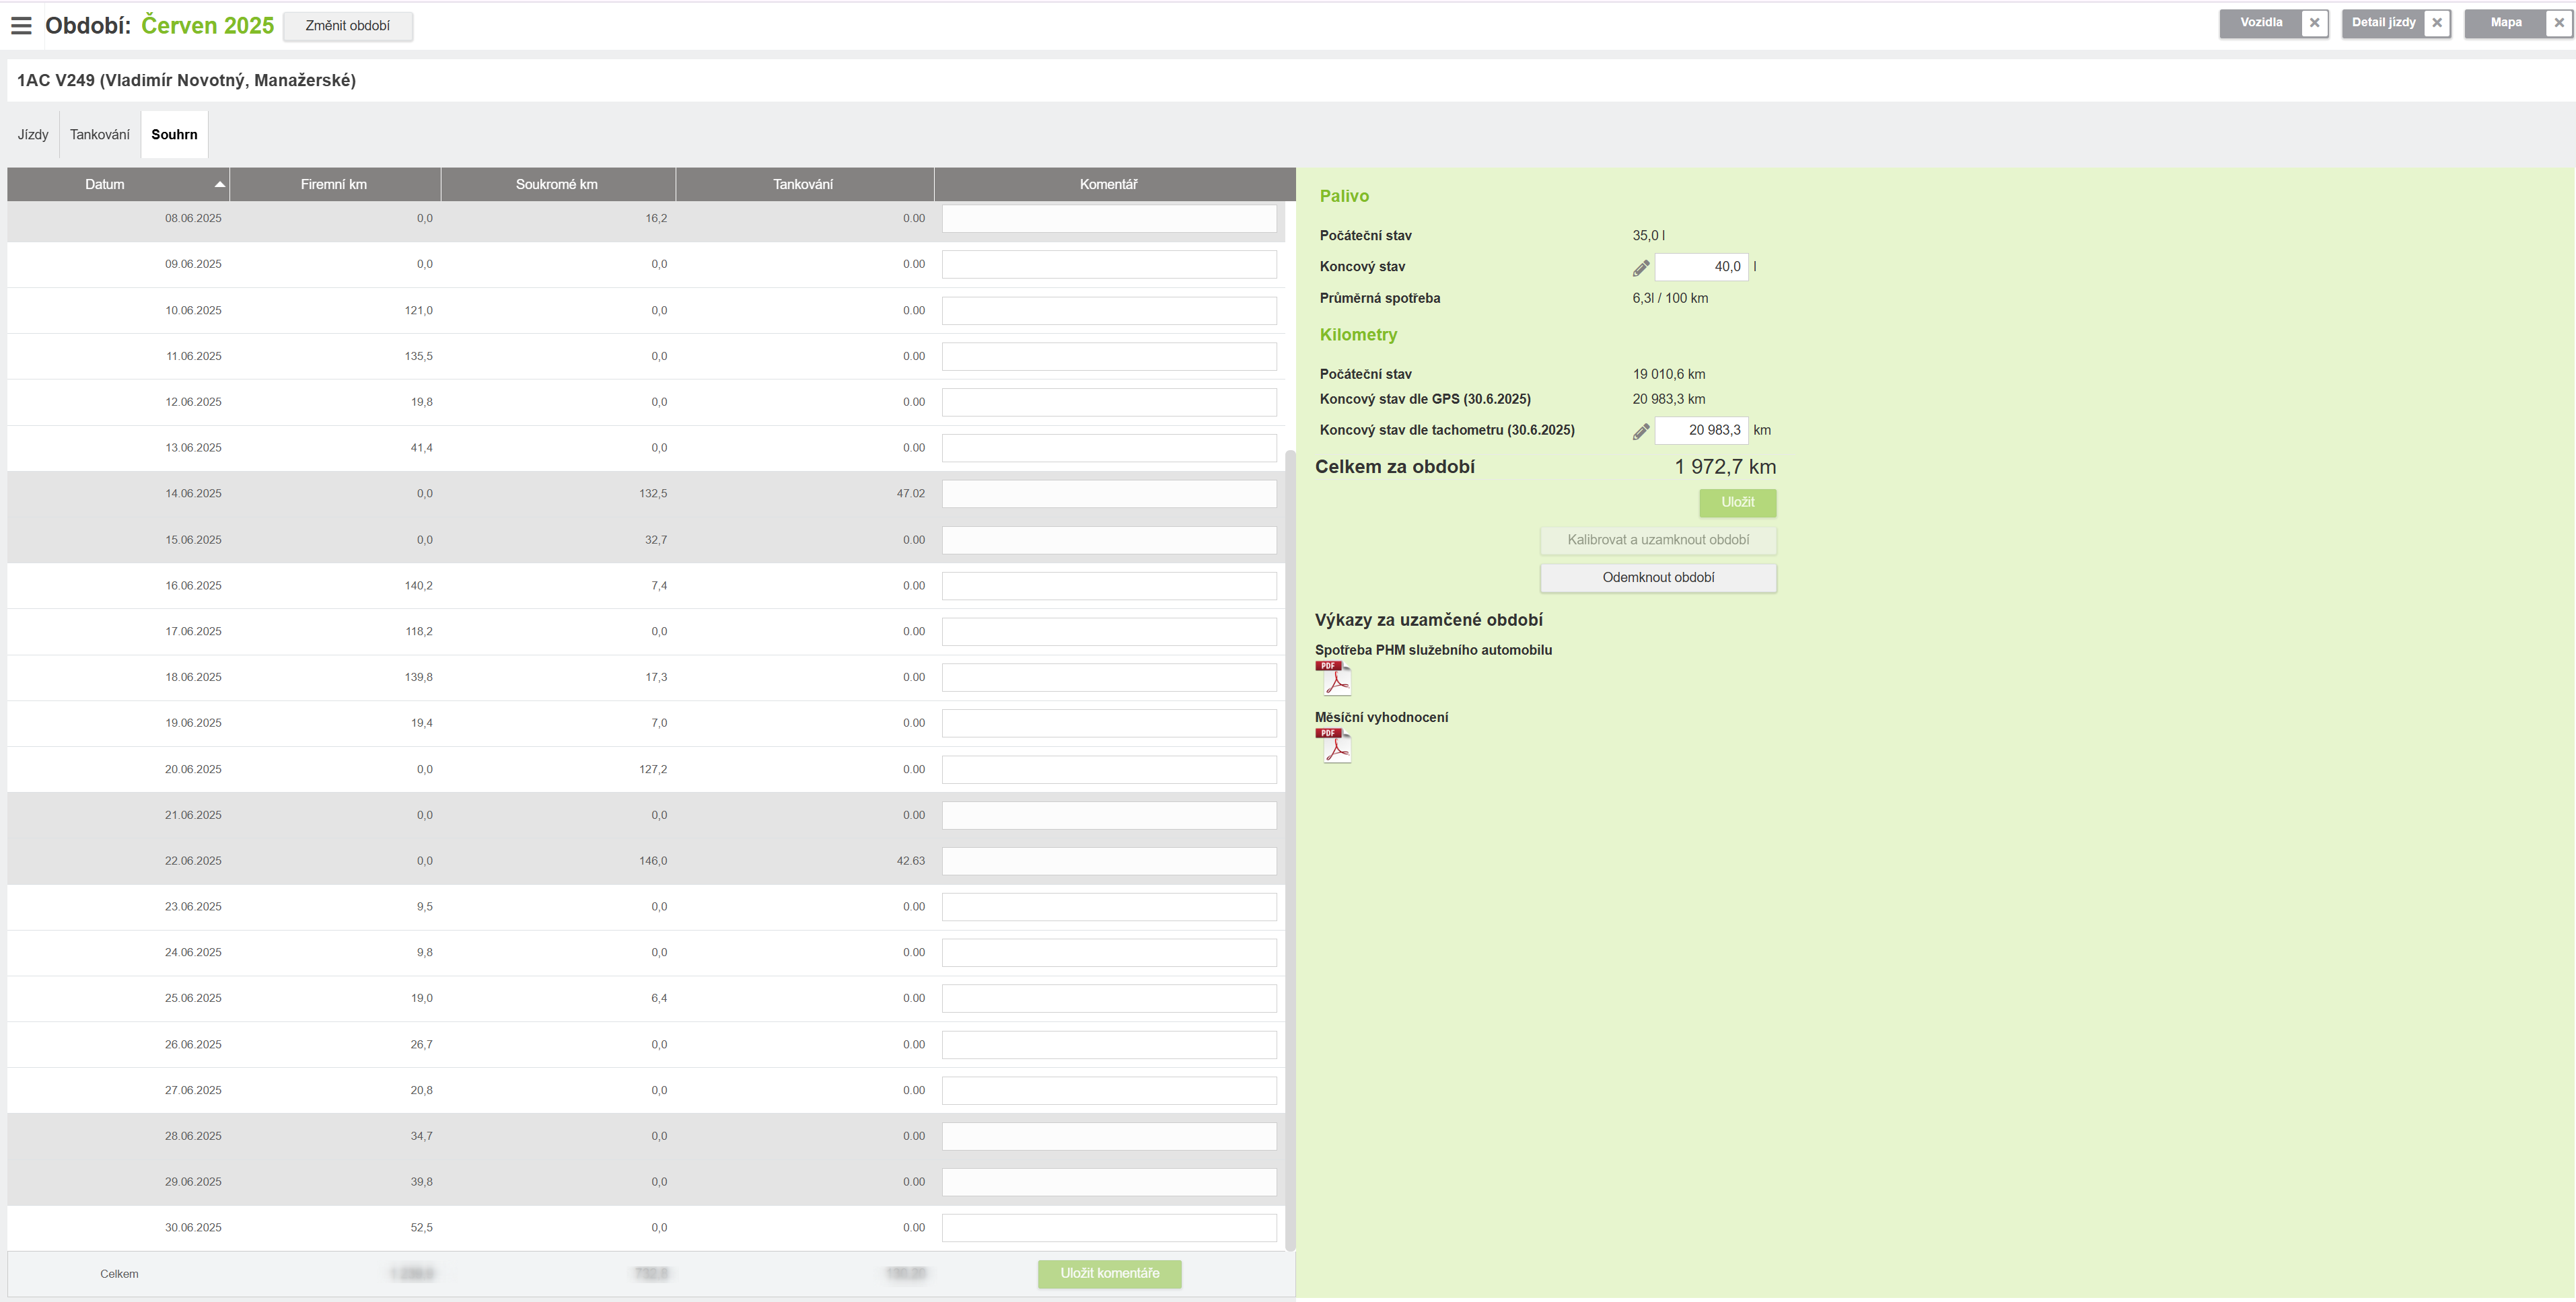Close the Vozidla panel tab
This screenshot has height=1302, width=2576.
[2314, 23]
